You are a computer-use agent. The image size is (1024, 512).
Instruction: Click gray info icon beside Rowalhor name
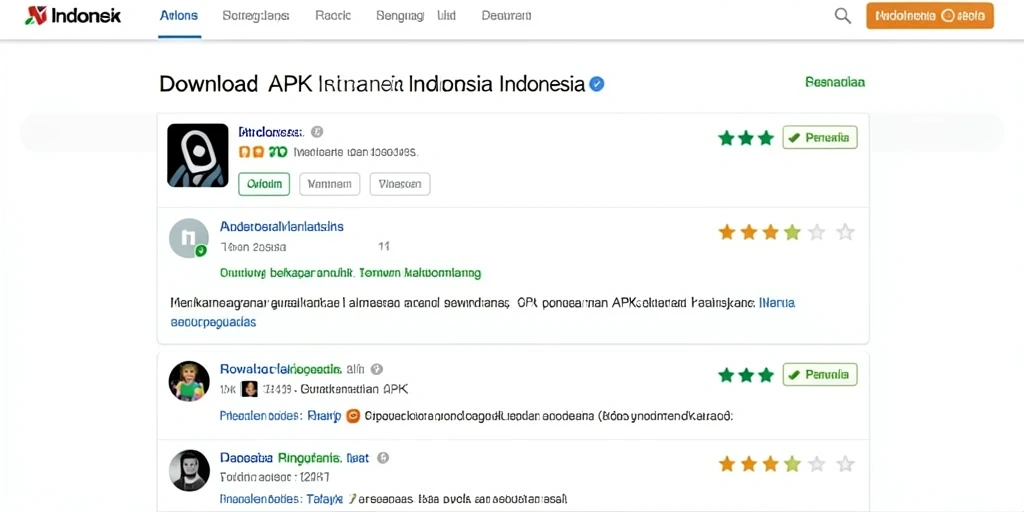point(376,369)
